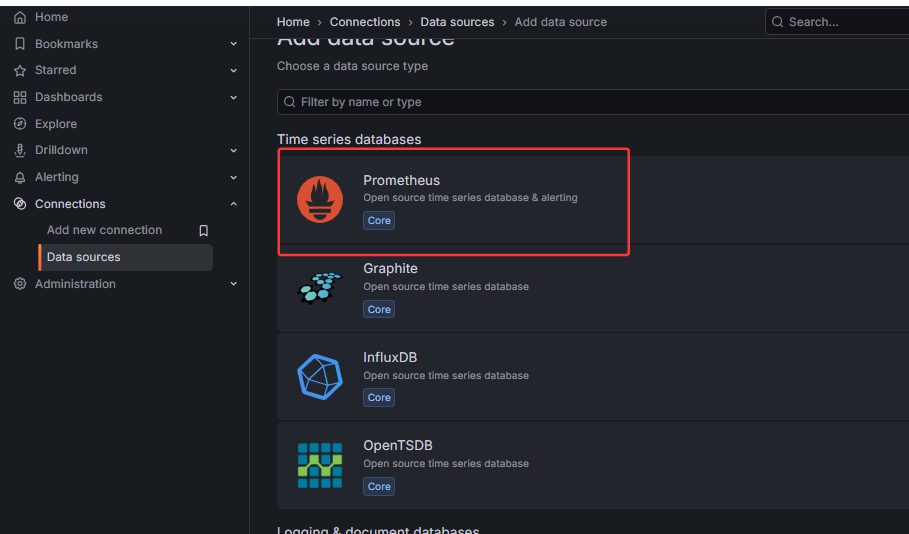Image resolution: width=909 pixels, height=534 pixels.
Task: Click the Connections icon in sidebar
Action: [x=20, y=204]
